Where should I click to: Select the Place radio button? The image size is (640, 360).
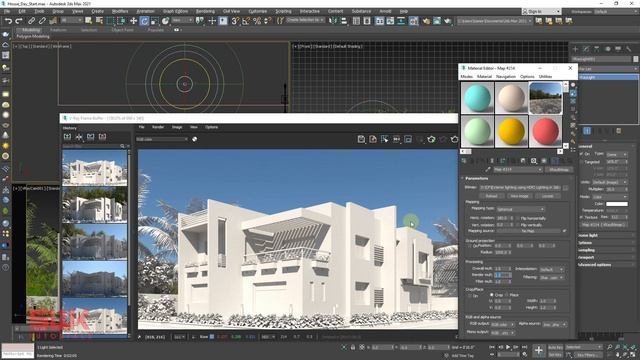tap(507, 295)
